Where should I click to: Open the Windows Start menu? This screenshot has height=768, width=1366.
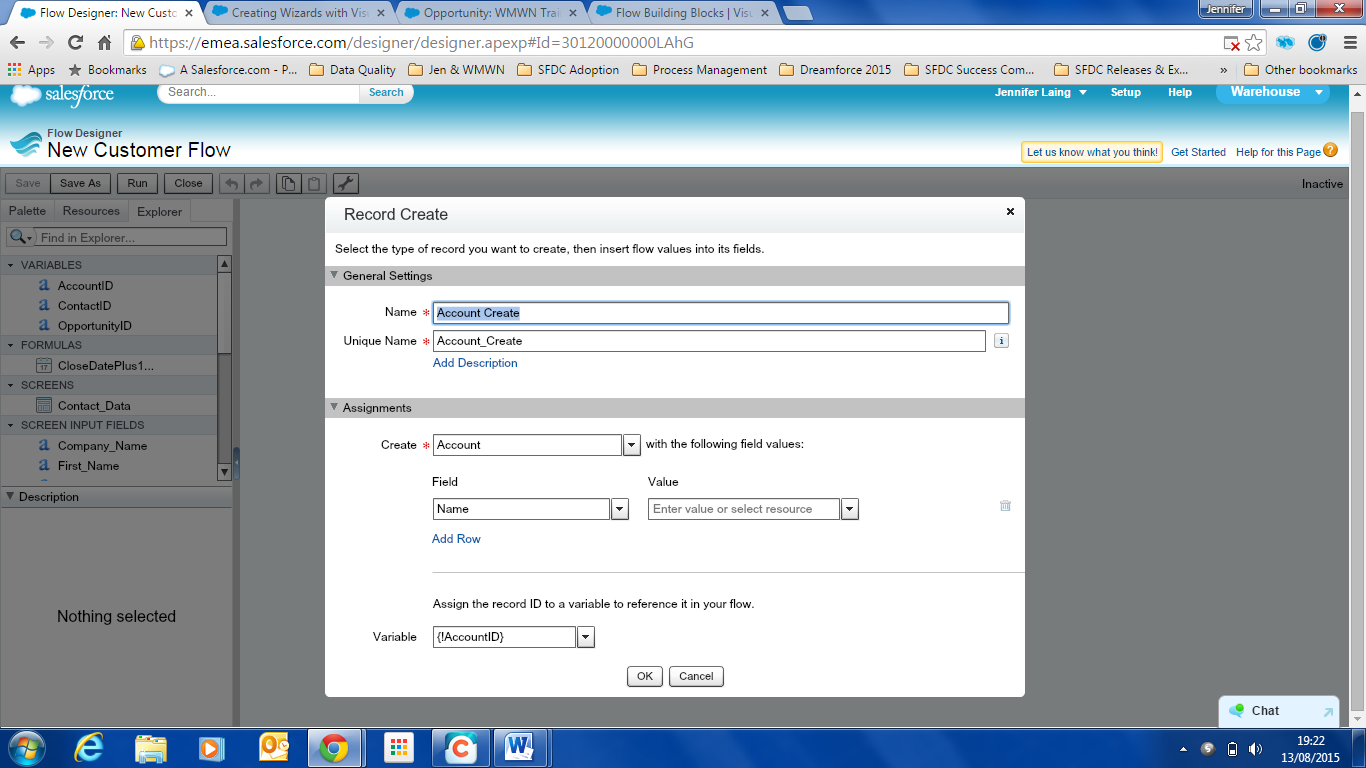click(26, 748)
